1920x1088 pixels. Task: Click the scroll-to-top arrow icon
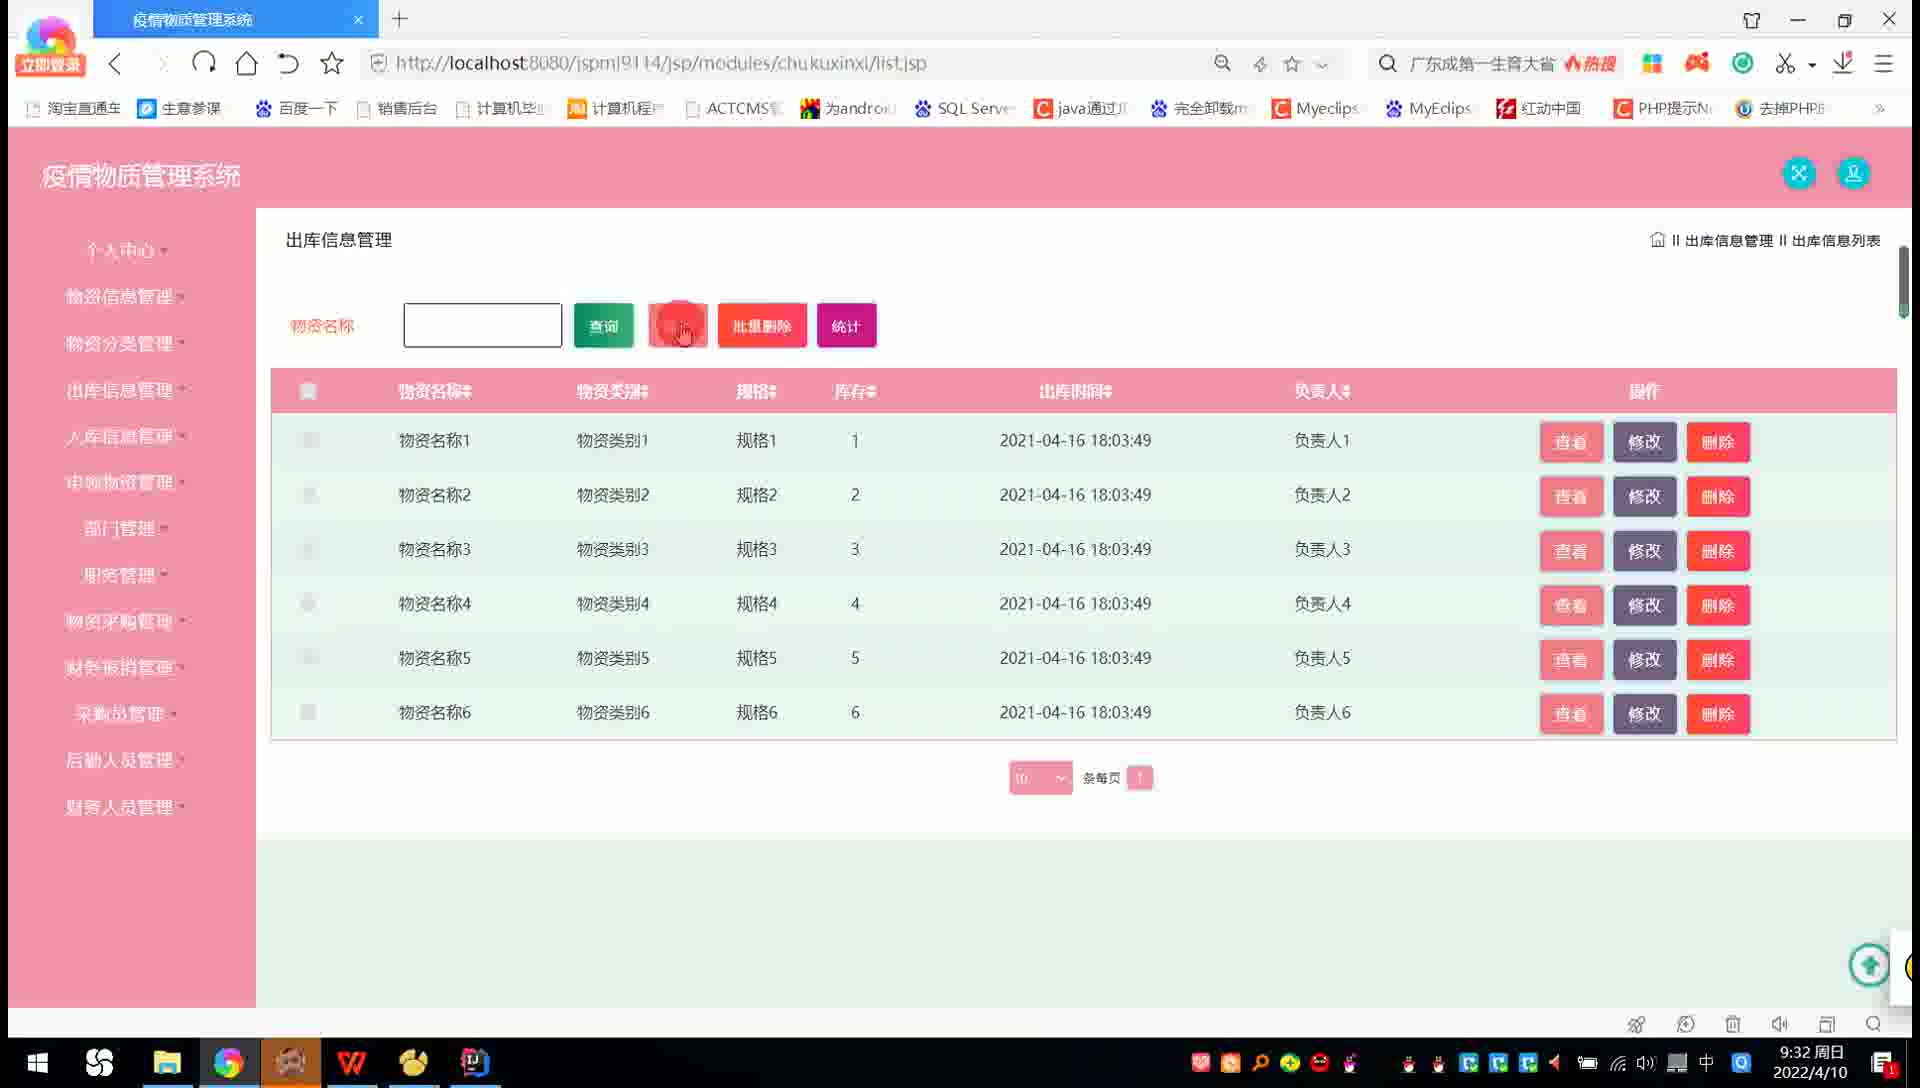(x=1869, y=965)
